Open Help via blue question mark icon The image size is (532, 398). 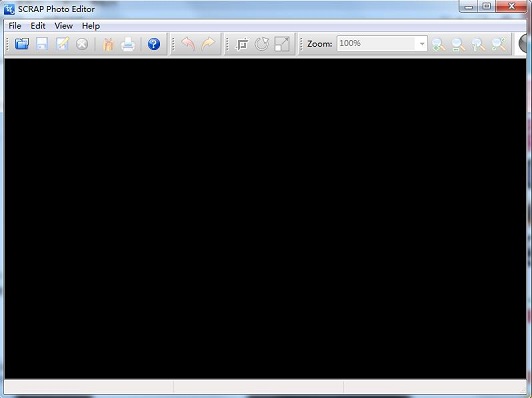pos(154,44)
